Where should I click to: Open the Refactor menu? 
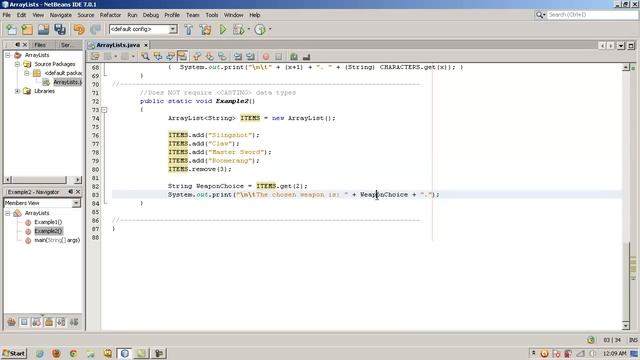(110, 15)
